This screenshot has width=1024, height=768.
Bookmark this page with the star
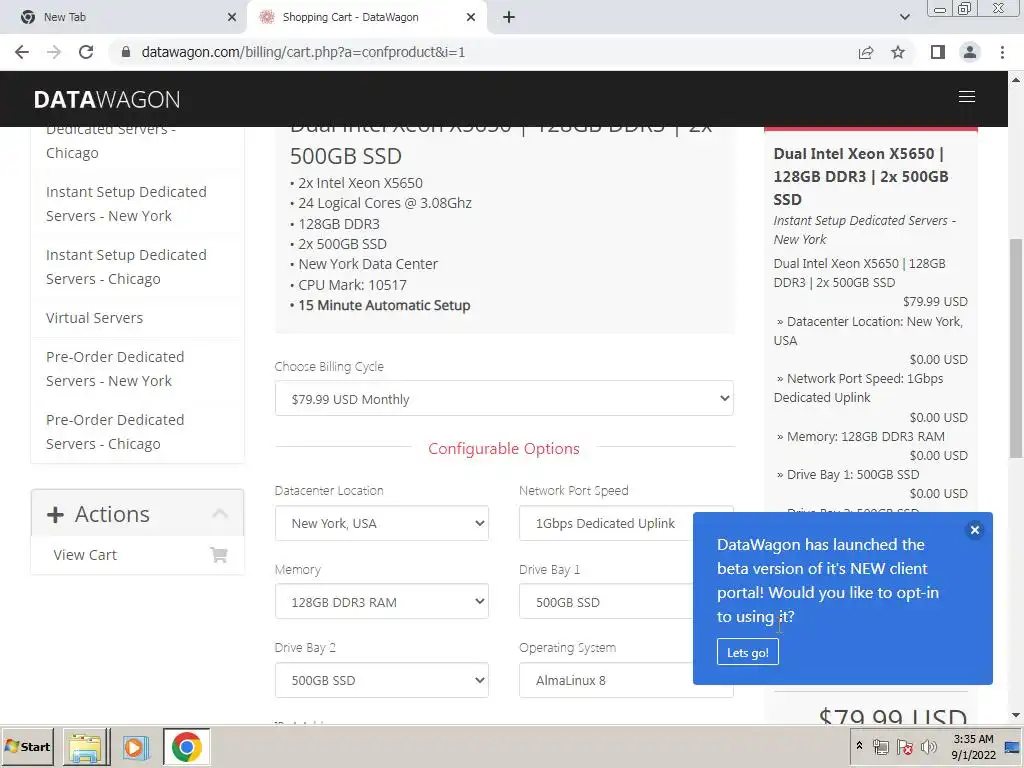[898, 52]
